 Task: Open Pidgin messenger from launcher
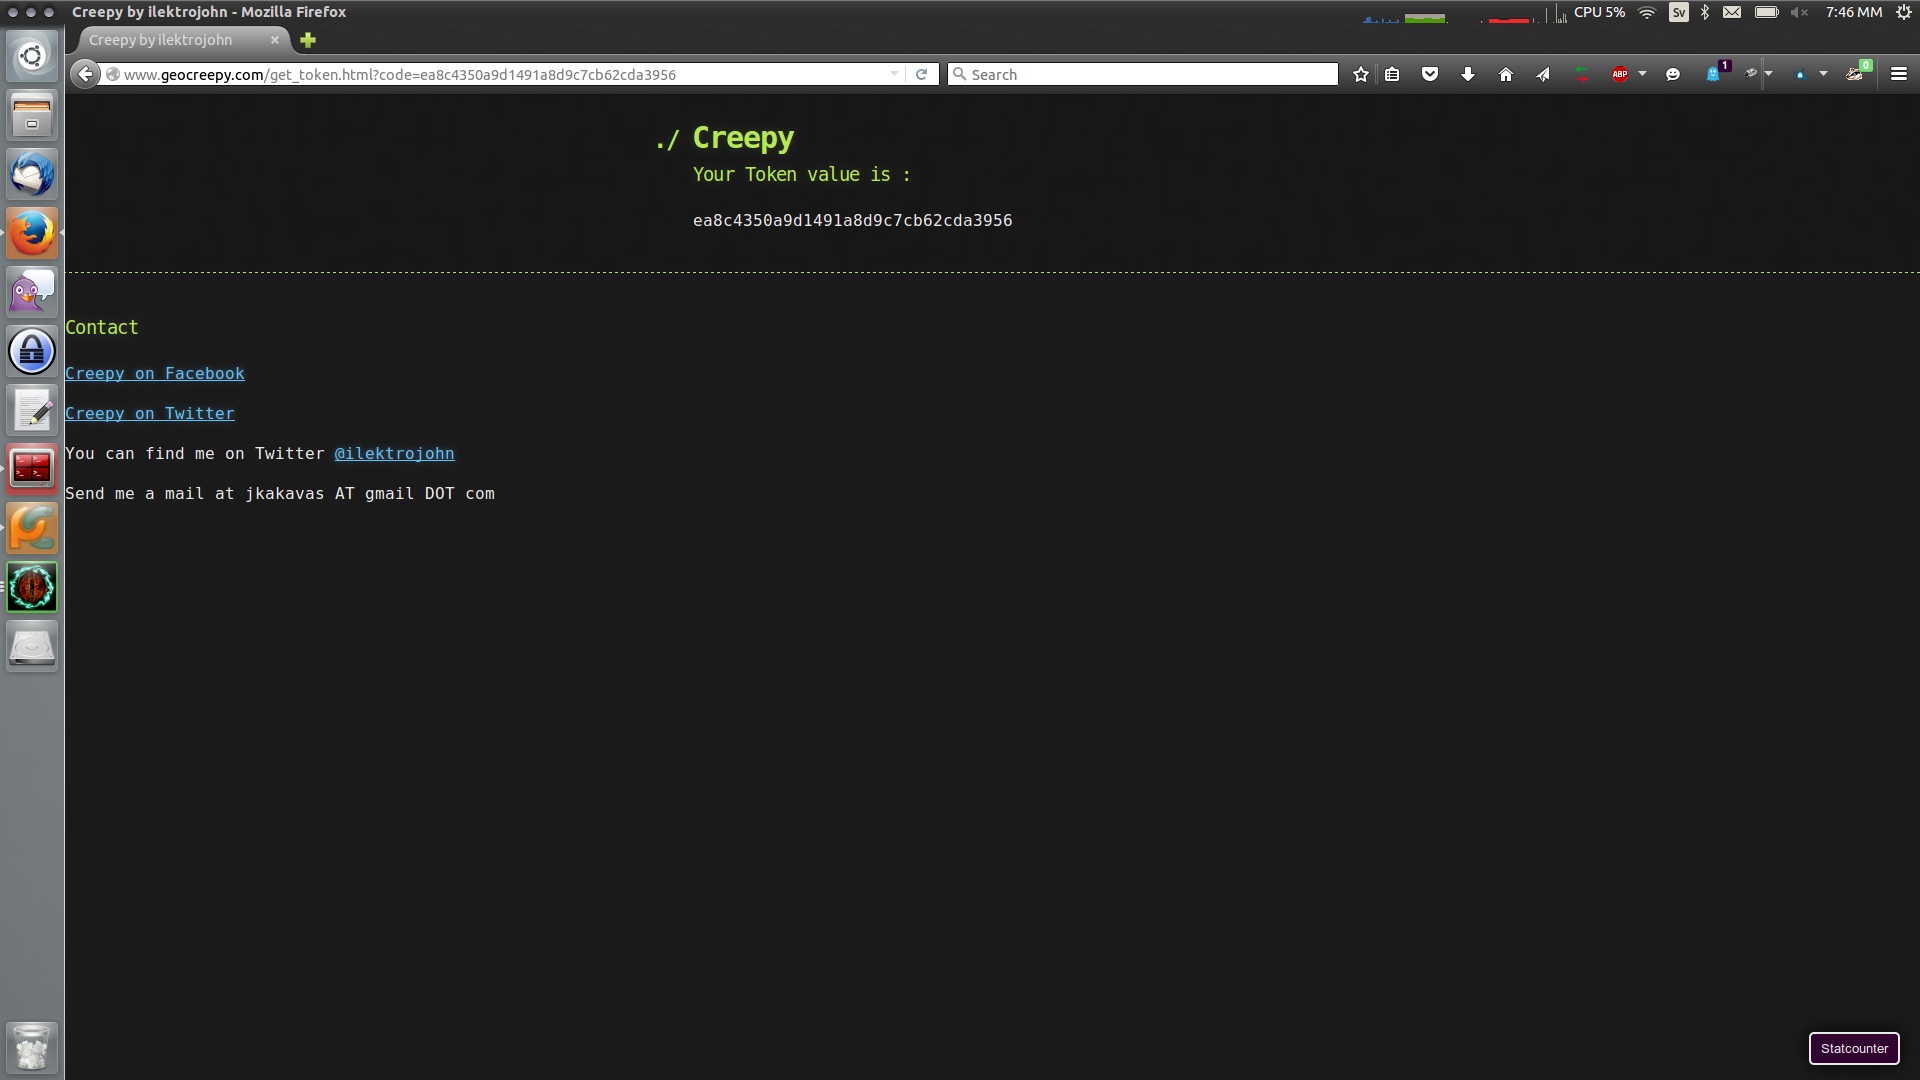click(x=32, y=292)
